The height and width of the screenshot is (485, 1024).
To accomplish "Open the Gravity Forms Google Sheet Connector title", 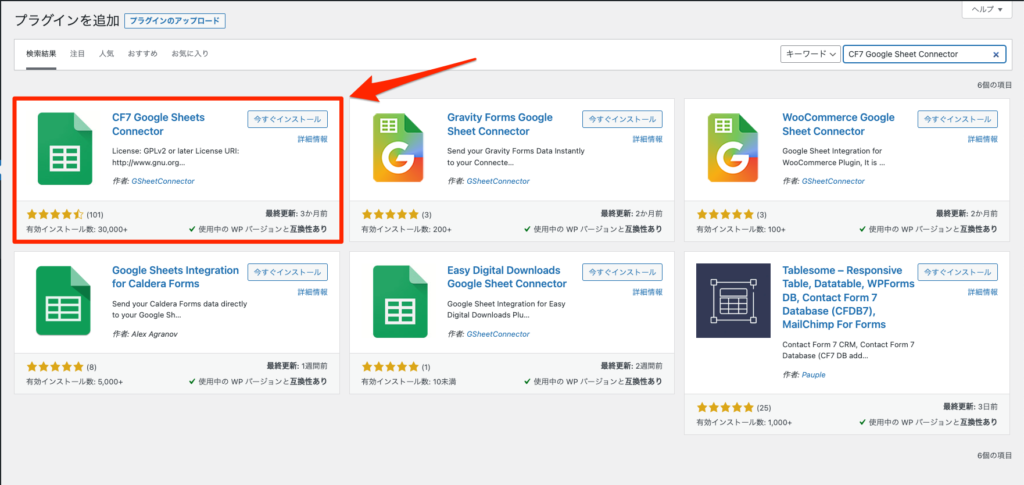I will [500, 124].
